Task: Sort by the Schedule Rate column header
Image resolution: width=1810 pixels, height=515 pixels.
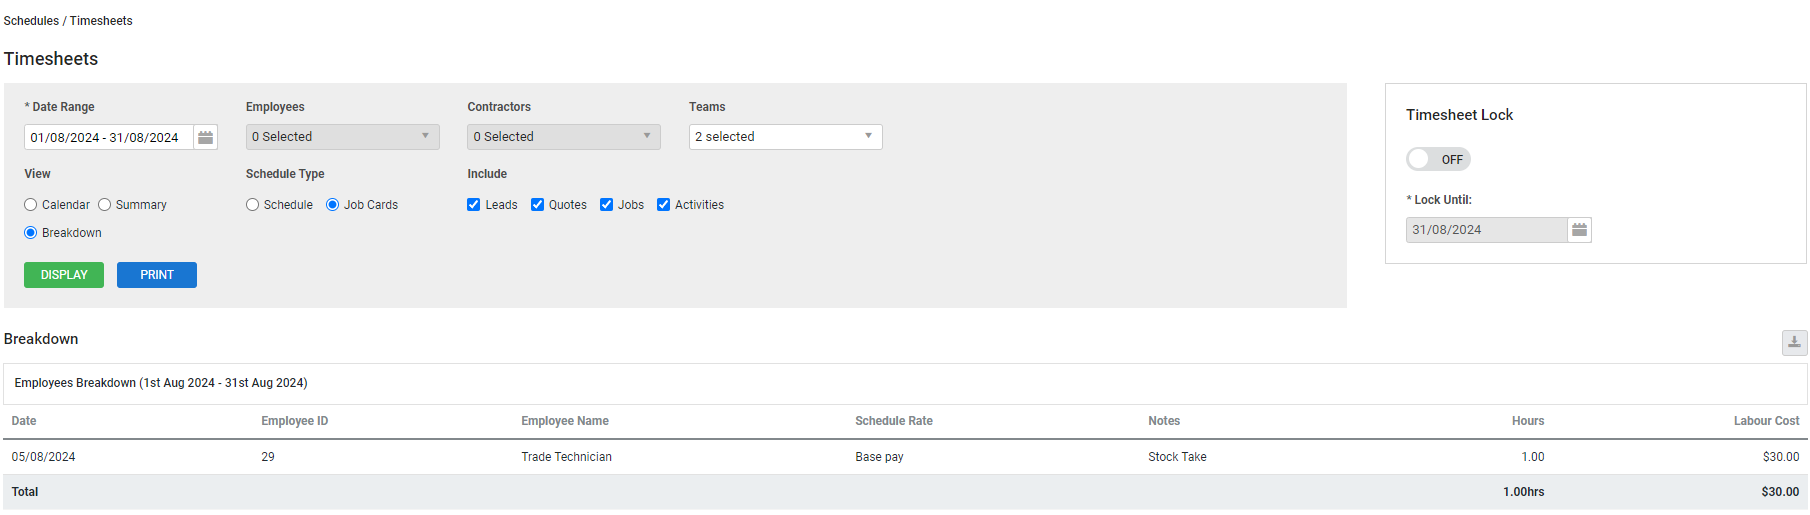Action: (x=894, y=421)
